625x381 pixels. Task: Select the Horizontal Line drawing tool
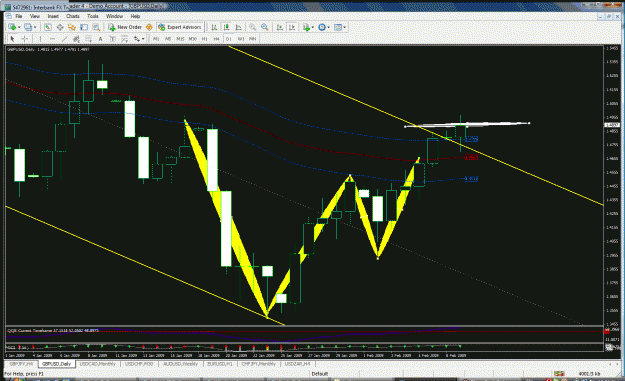[x=52, y=39]
